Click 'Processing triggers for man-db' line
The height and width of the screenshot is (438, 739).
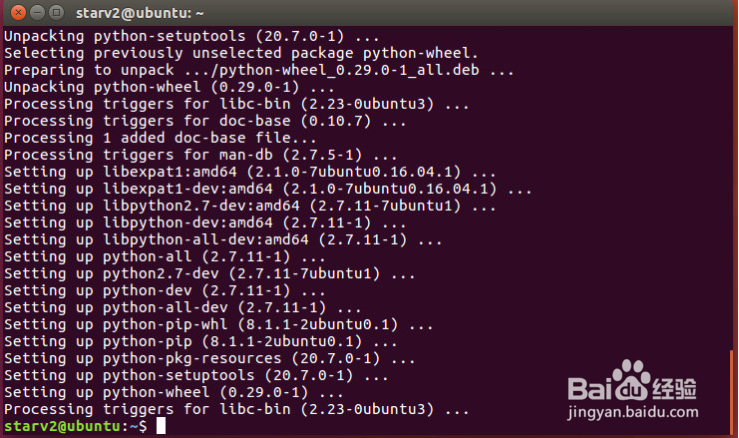point(200,155)
